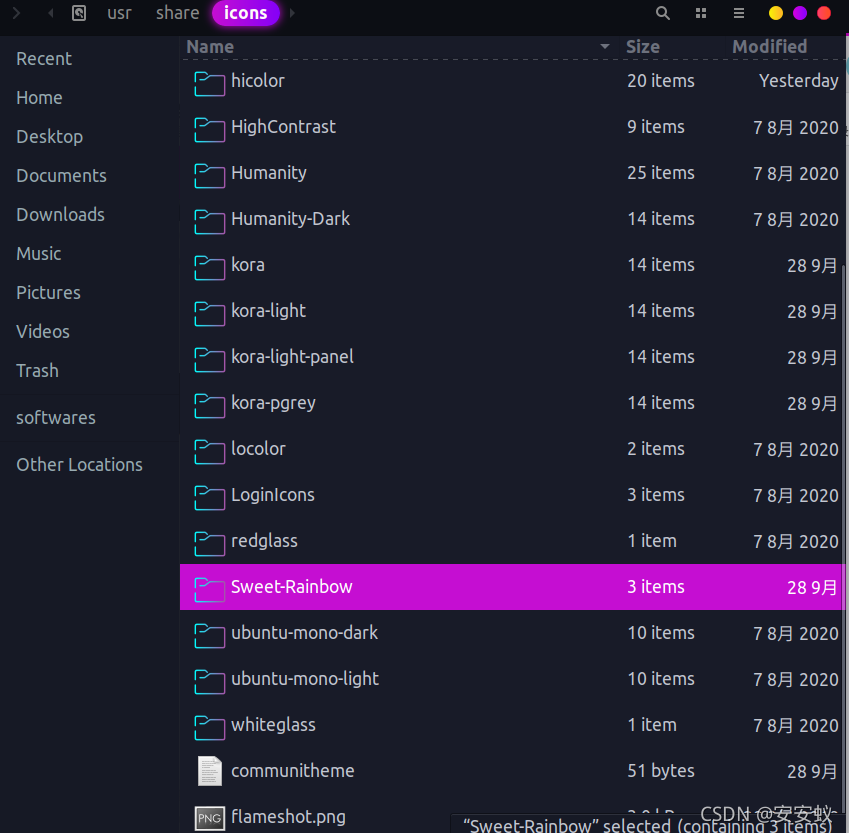Open Documents in sidebar
Screen dimensions: 849x833
pos(61,175)
